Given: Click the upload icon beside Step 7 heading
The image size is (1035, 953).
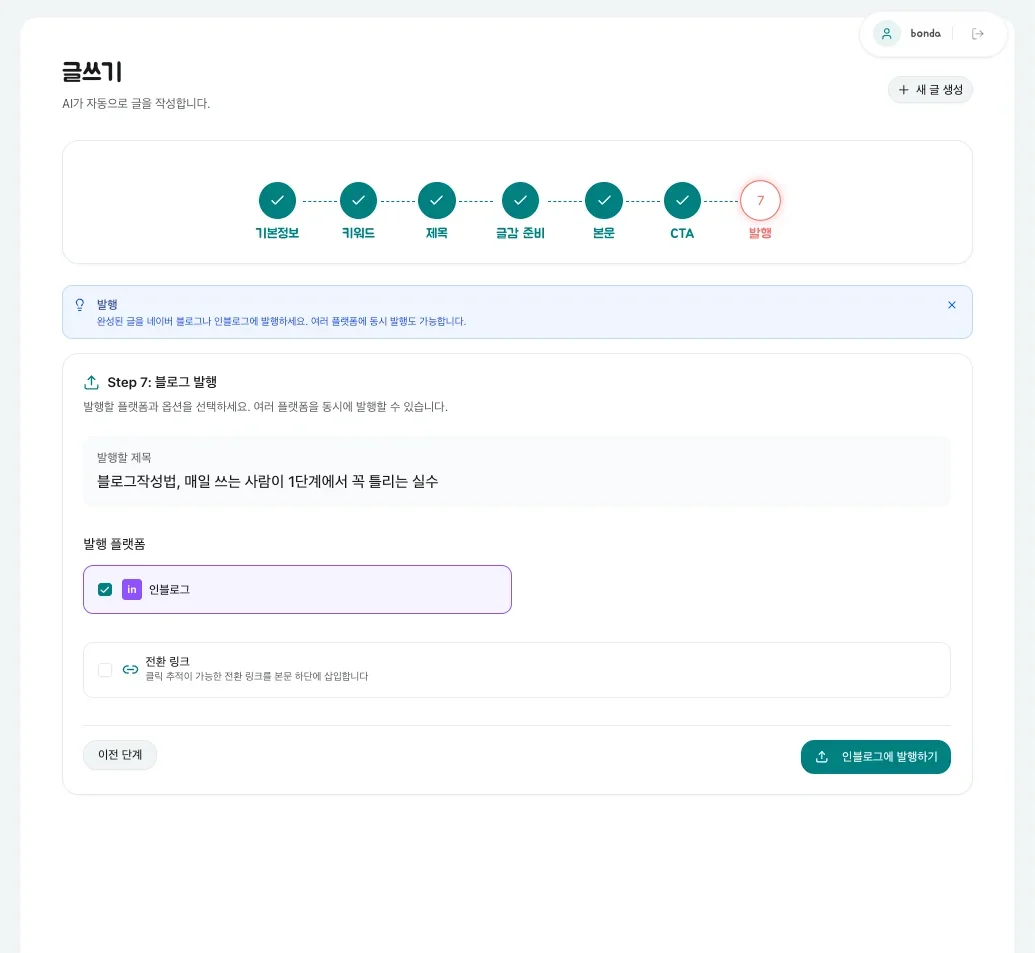Looking at the screenshot, I should (91, 382).
